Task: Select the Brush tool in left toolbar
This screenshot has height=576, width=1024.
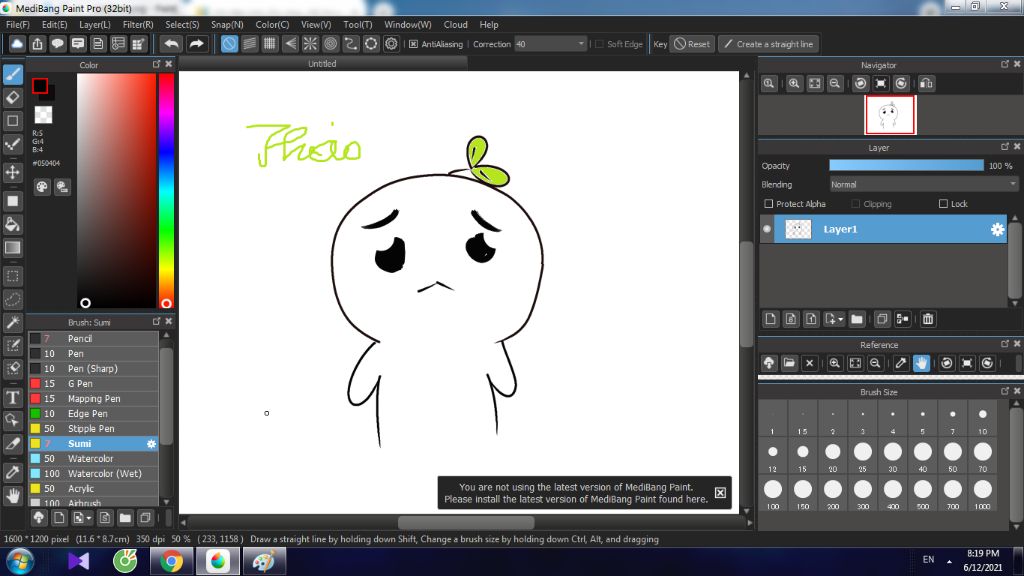Action: [x=13, y=74]
